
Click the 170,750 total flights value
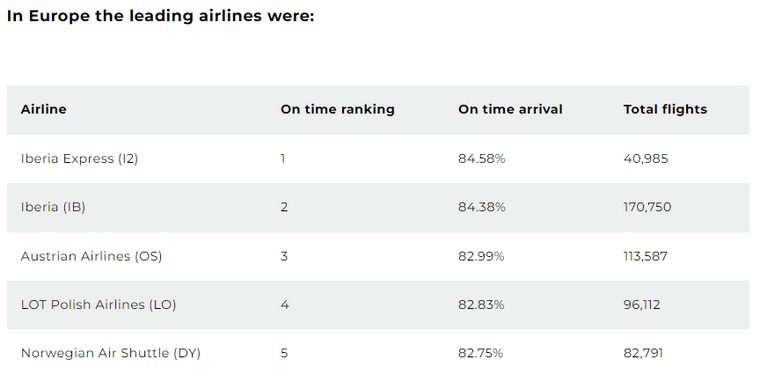[648, 207]
